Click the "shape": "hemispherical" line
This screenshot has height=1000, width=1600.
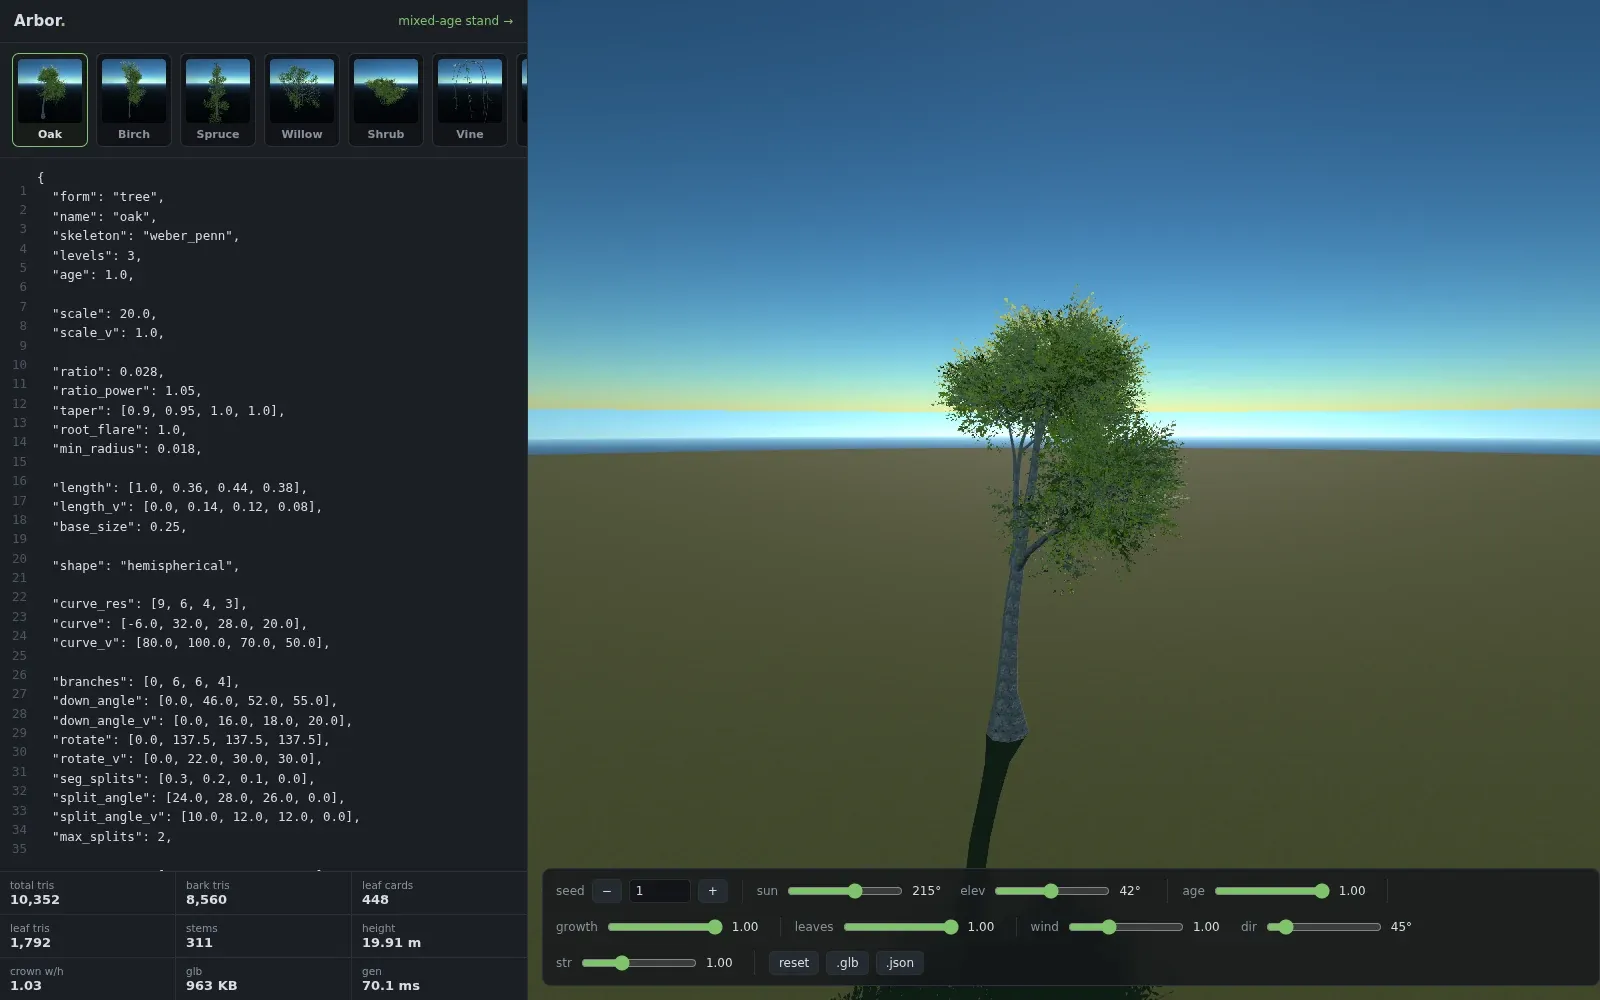146,566
